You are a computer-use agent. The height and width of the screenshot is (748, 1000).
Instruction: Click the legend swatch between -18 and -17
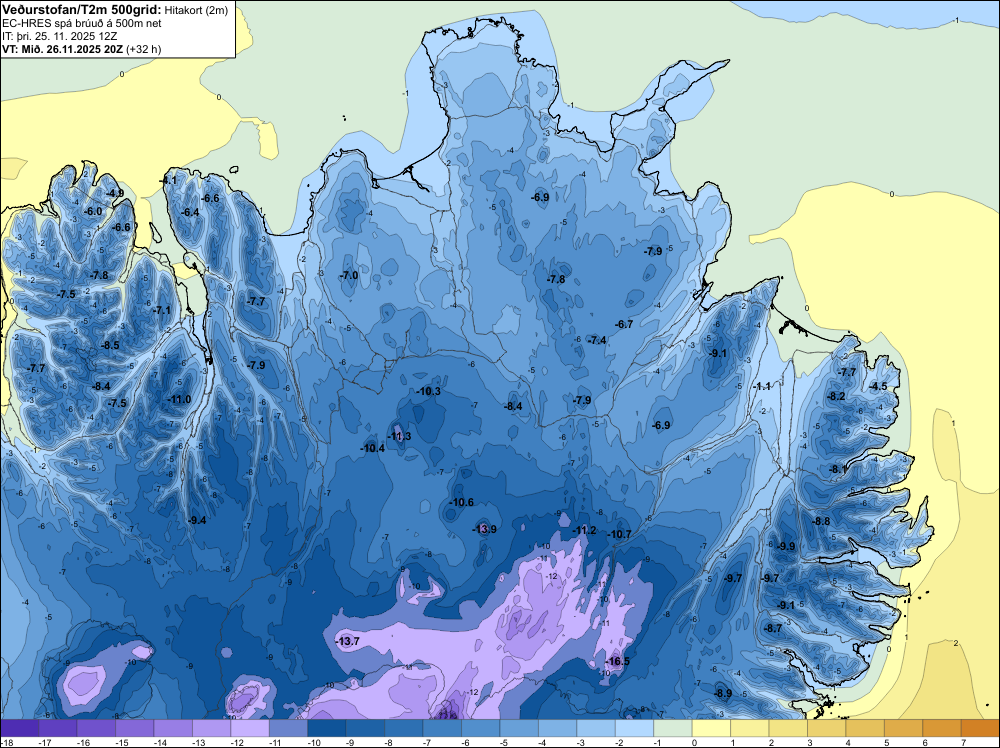(x=19, y=728)
